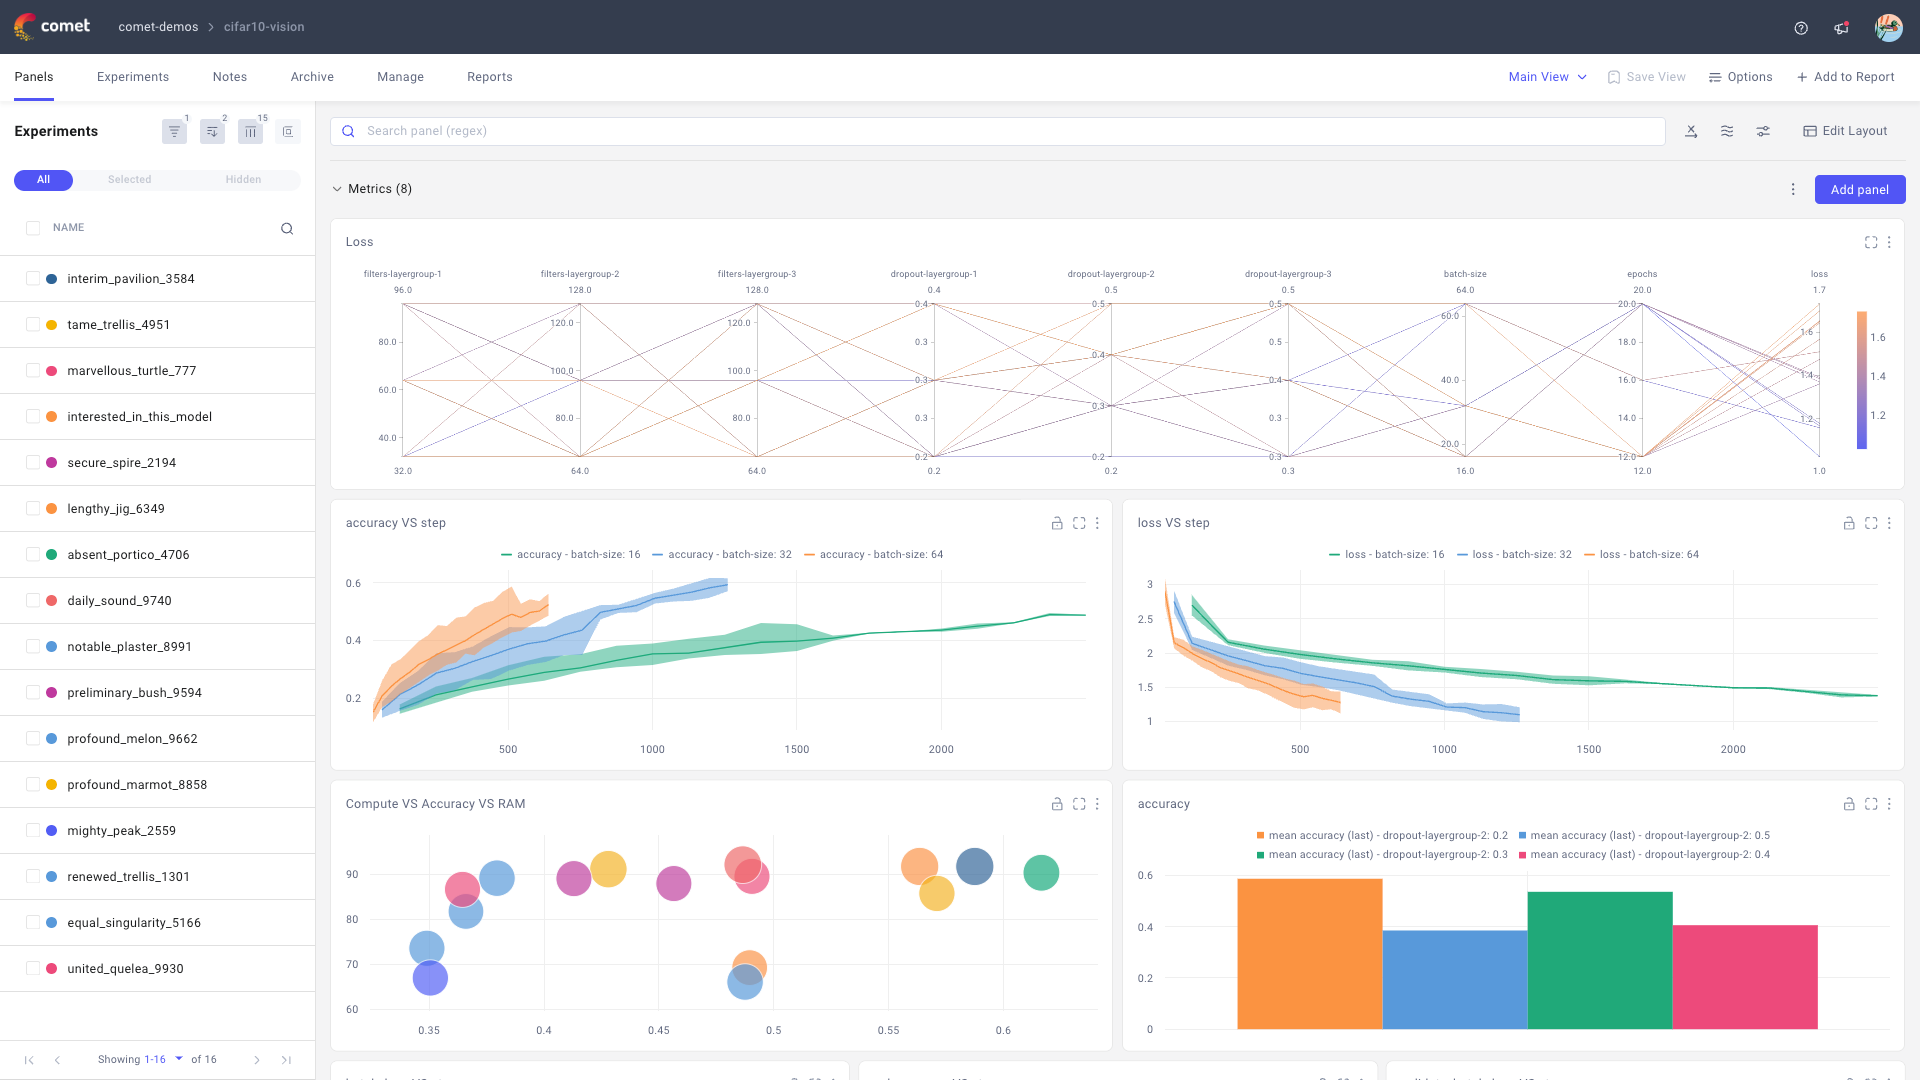The width and height of the screenshot is (1920, 1080).
Task: Select all experiments via the header checkbox
Action: (x=33, y=227)
